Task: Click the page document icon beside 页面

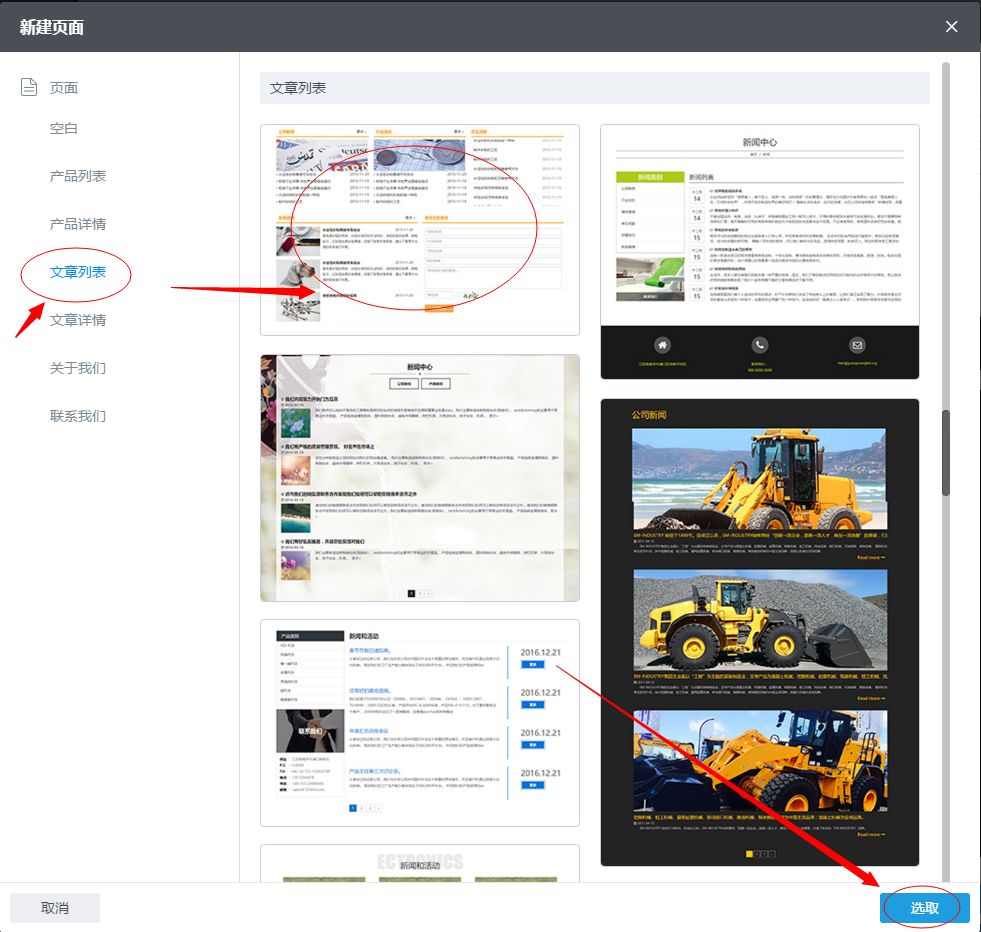Action: 30,88
